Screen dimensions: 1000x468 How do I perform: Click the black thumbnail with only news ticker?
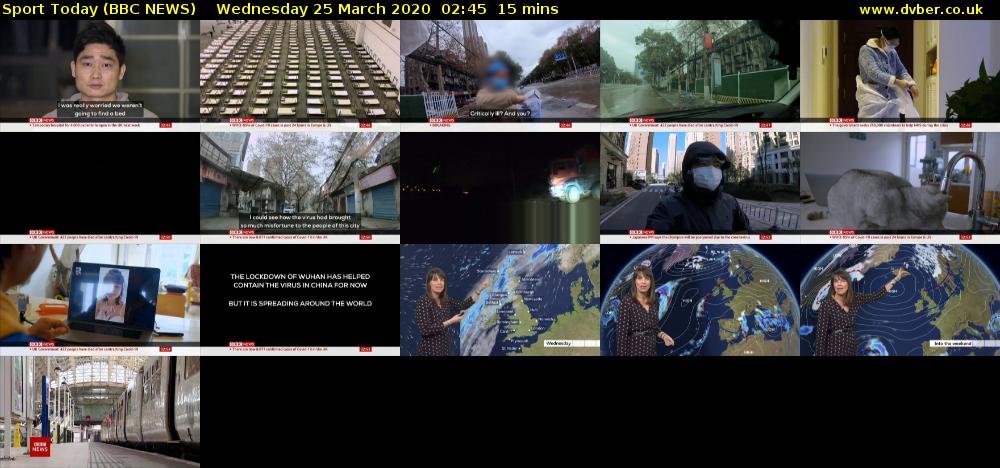pos(99,187)
